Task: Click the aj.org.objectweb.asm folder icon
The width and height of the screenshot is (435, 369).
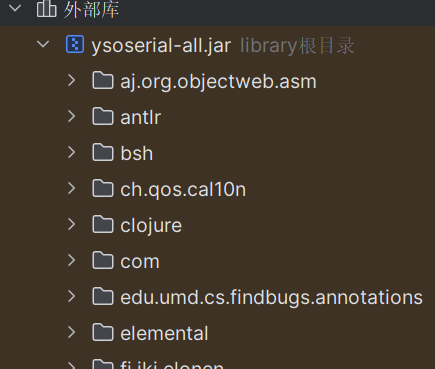Action: coord(103,80)
